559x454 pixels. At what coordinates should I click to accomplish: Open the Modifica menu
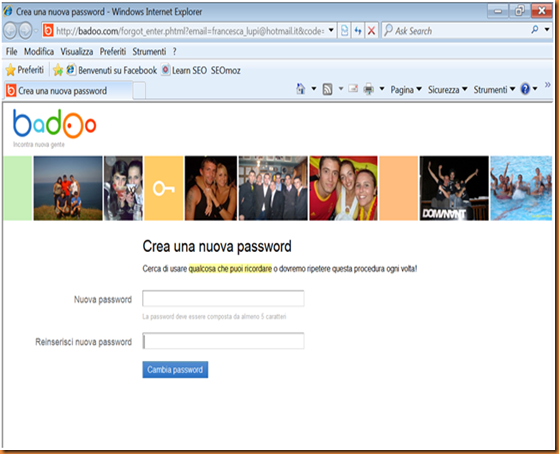coord(39,52)
